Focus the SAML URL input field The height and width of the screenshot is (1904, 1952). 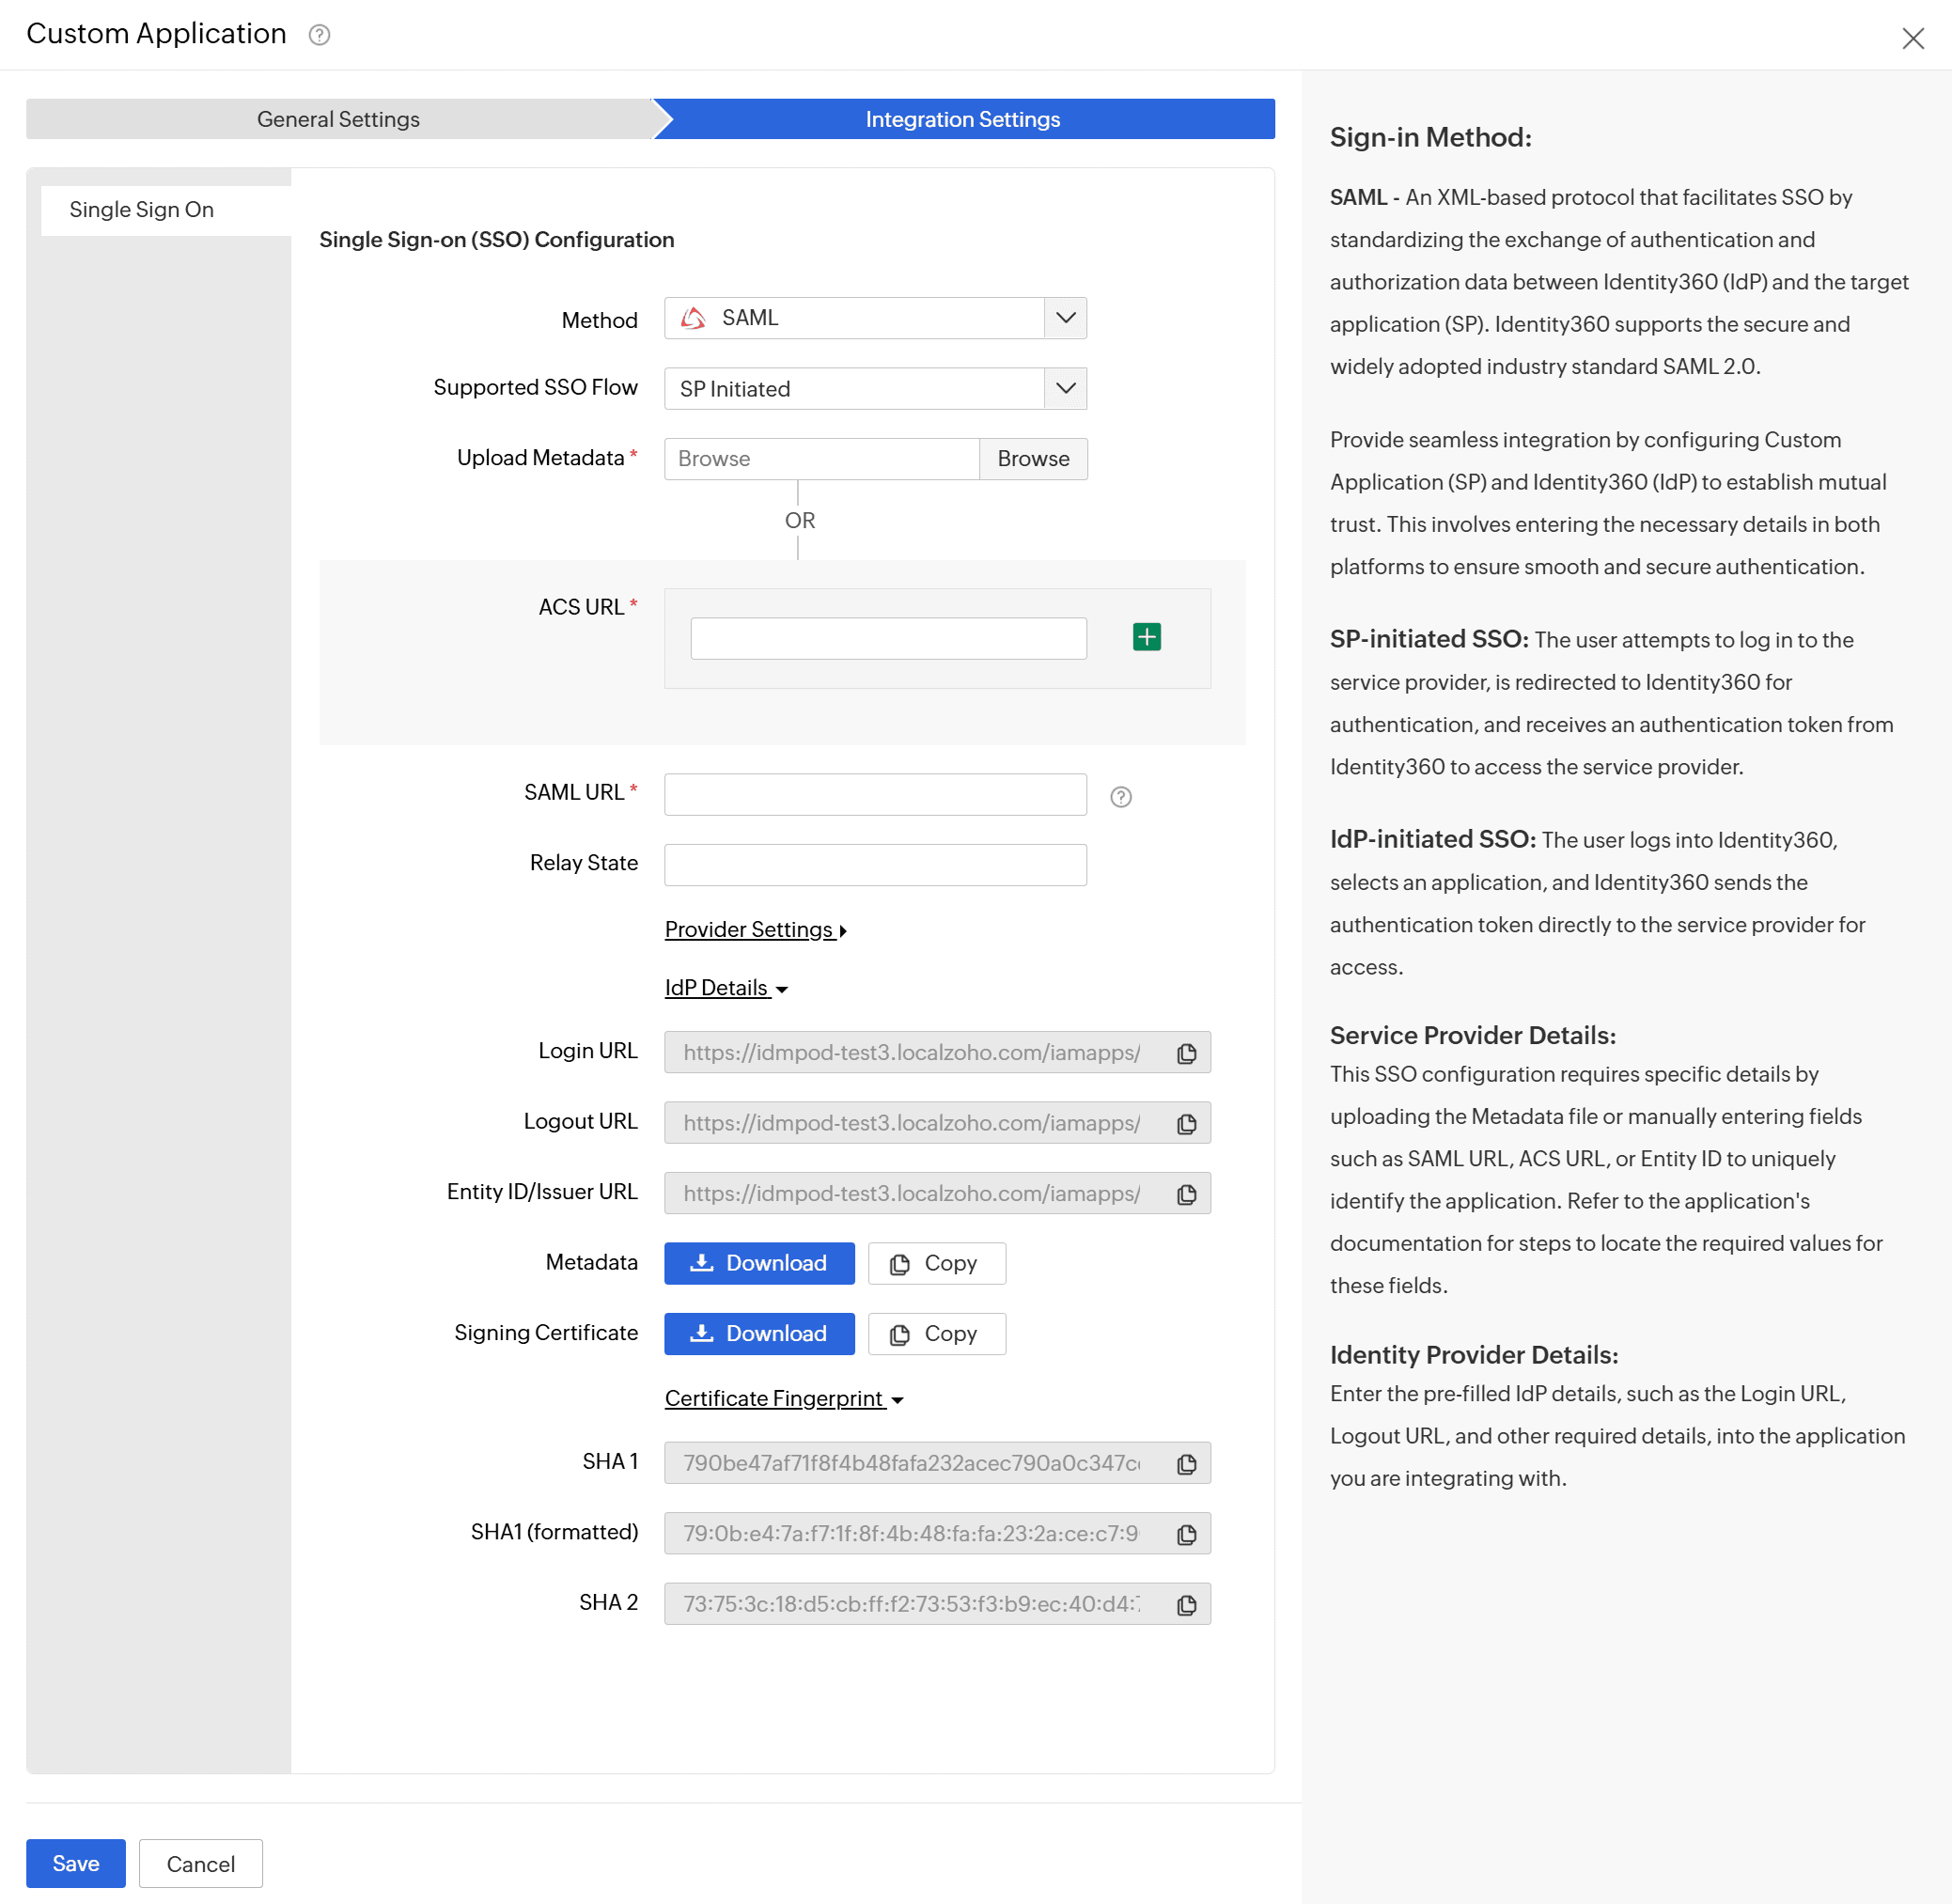point(875,794)
